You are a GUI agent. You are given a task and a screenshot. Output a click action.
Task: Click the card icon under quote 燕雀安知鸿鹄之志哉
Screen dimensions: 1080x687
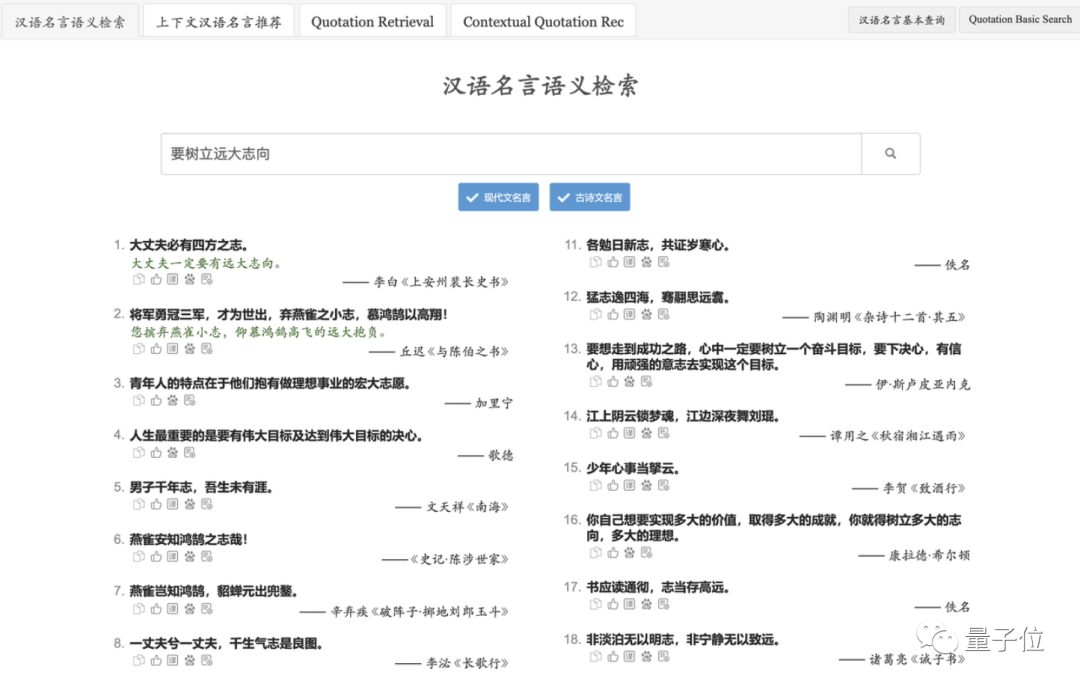click(x=172, y=556)
